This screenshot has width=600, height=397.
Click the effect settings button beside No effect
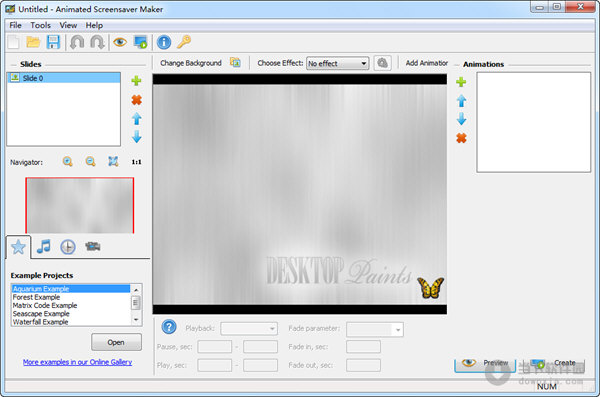click(x=382, y=63)
